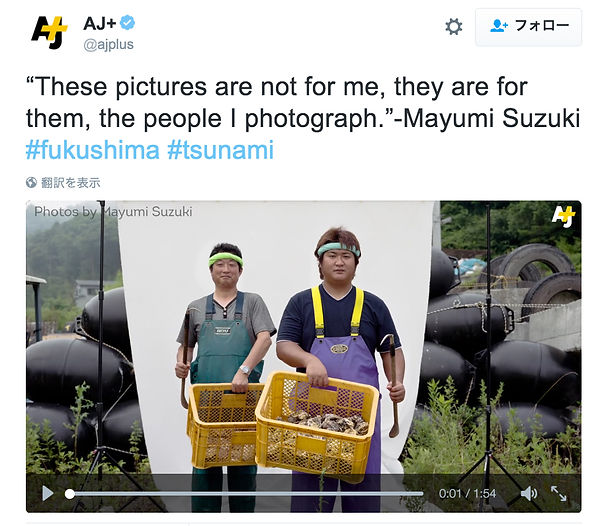Mute the video volume
The image size is (606, 526).
tap(529, 494)
